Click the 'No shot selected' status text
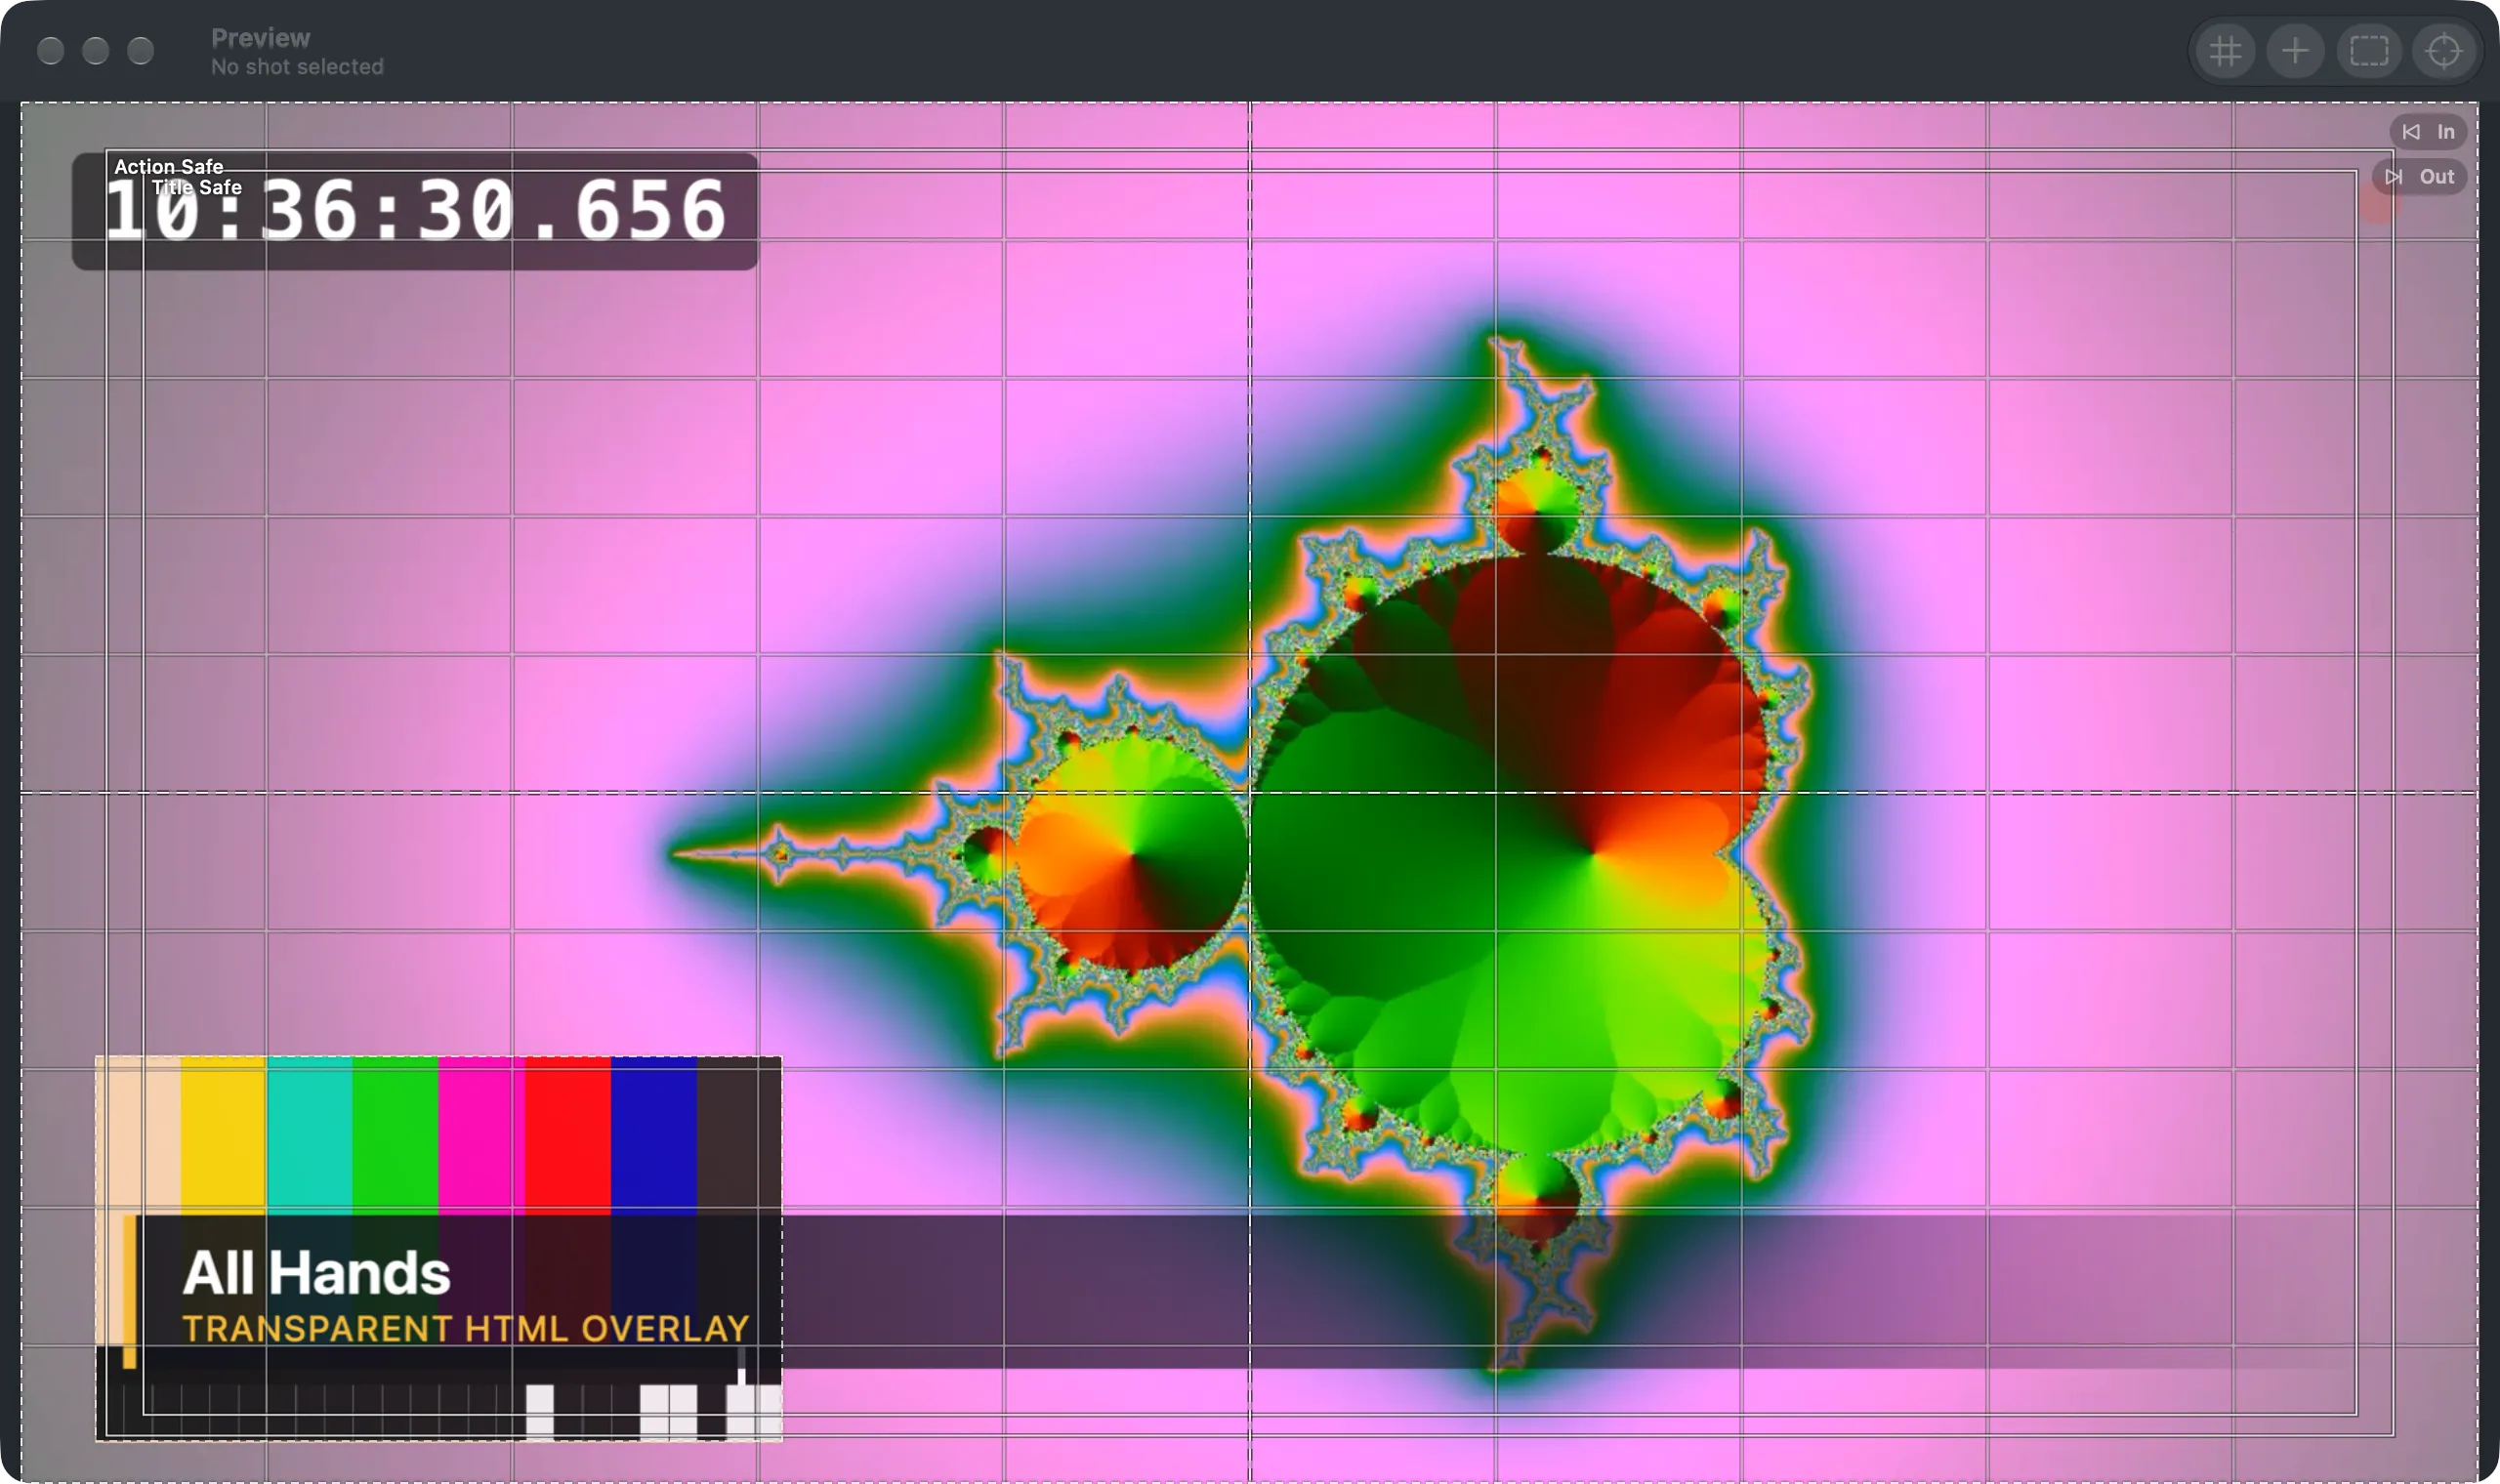The height and width of the screenshot is (1484, 2500). [x=297, y=67]
